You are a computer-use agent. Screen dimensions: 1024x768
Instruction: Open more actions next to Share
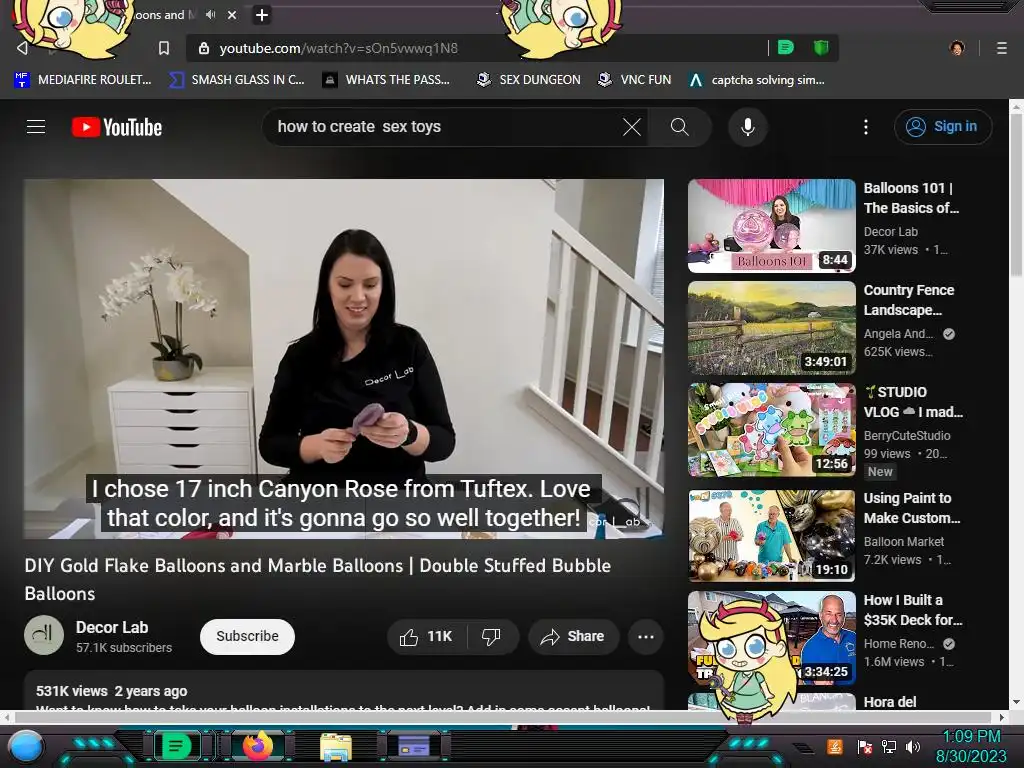point(645,636)
